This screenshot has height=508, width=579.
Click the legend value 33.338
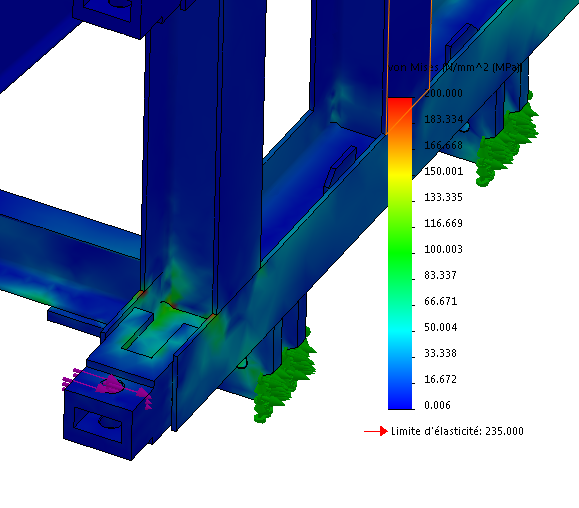click(441, 353)
